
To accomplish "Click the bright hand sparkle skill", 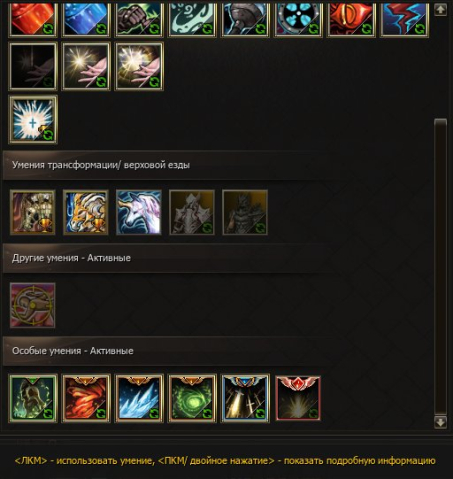I will (86, 66).
